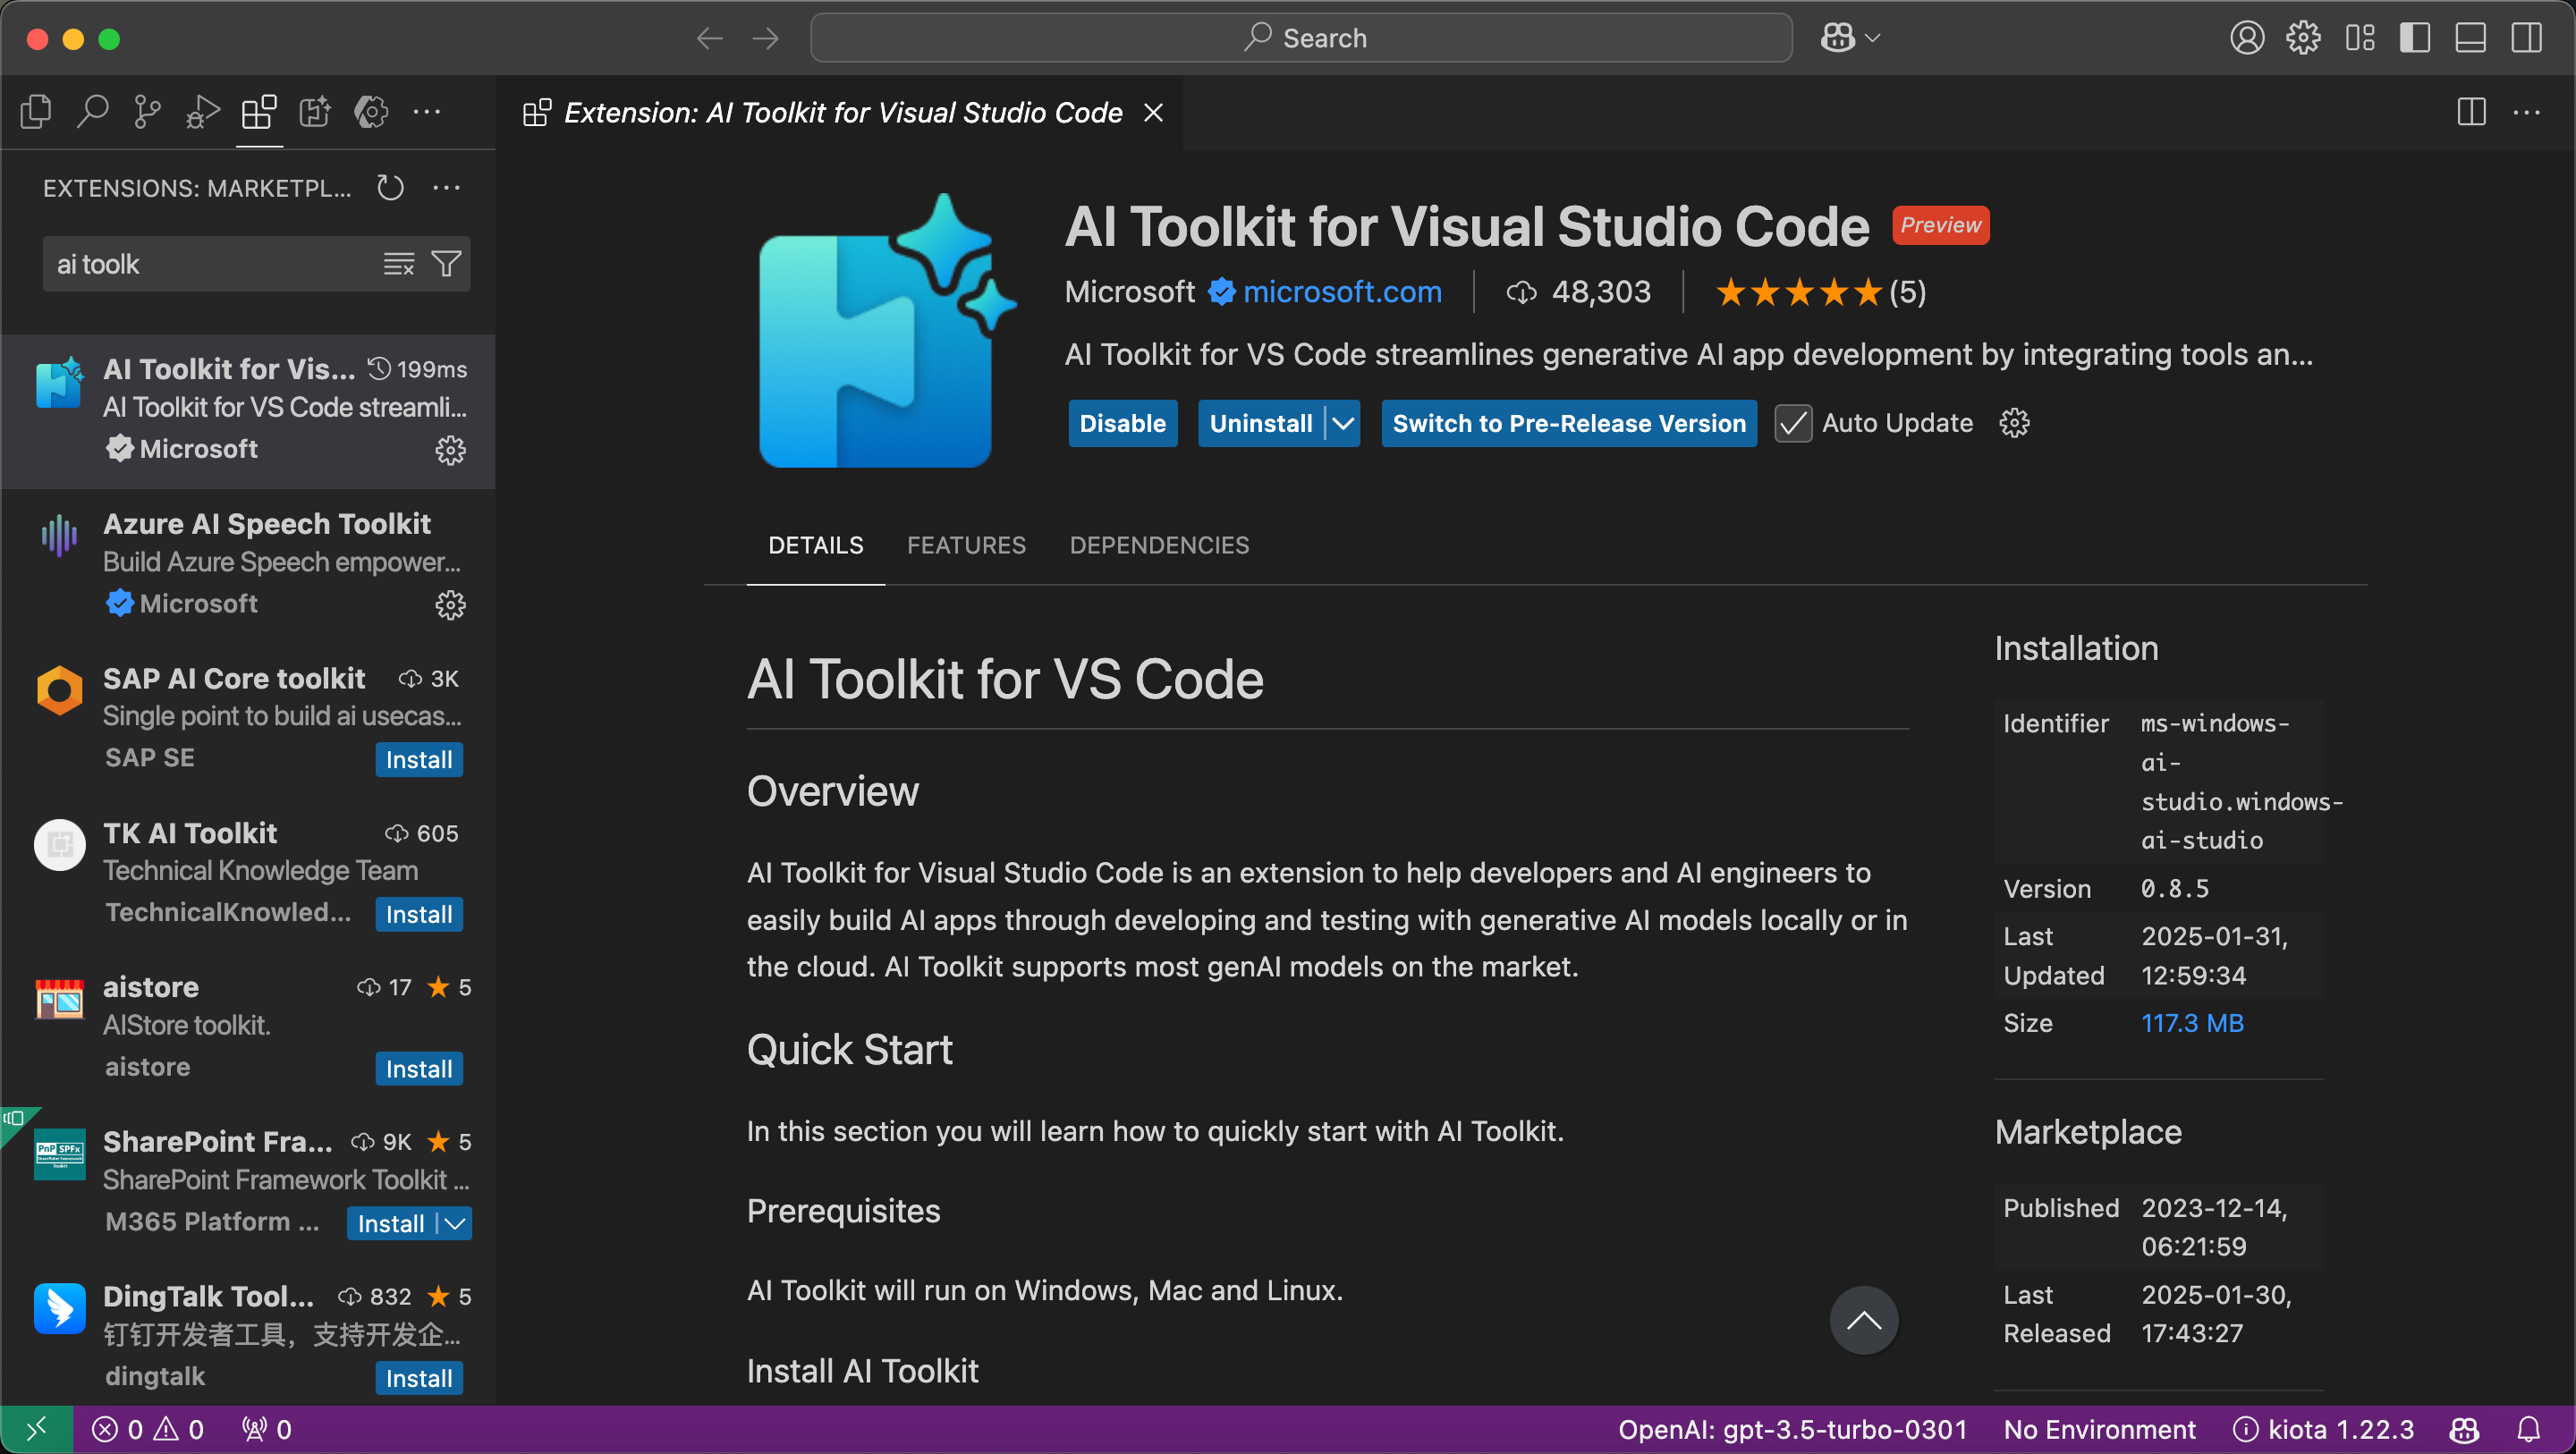Open the Search view in the Activity Bar
This screenshot has width=2576, height=1454.
point(91,111)
